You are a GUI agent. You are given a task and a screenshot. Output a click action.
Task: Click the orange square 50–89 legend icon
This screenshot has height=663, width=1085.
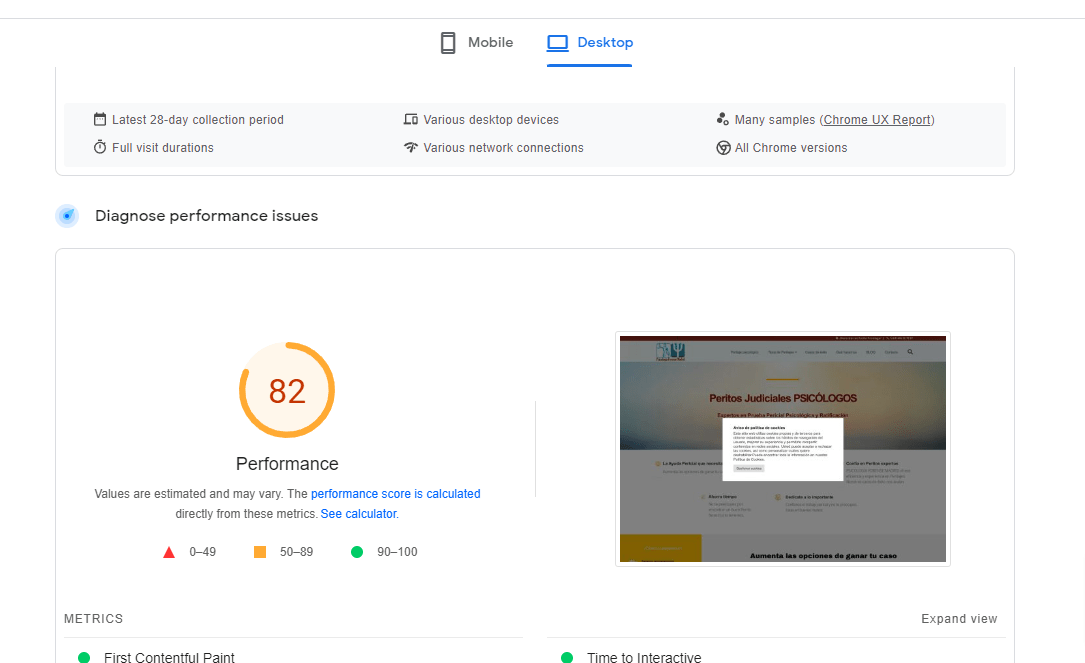(x=259, y=552)
